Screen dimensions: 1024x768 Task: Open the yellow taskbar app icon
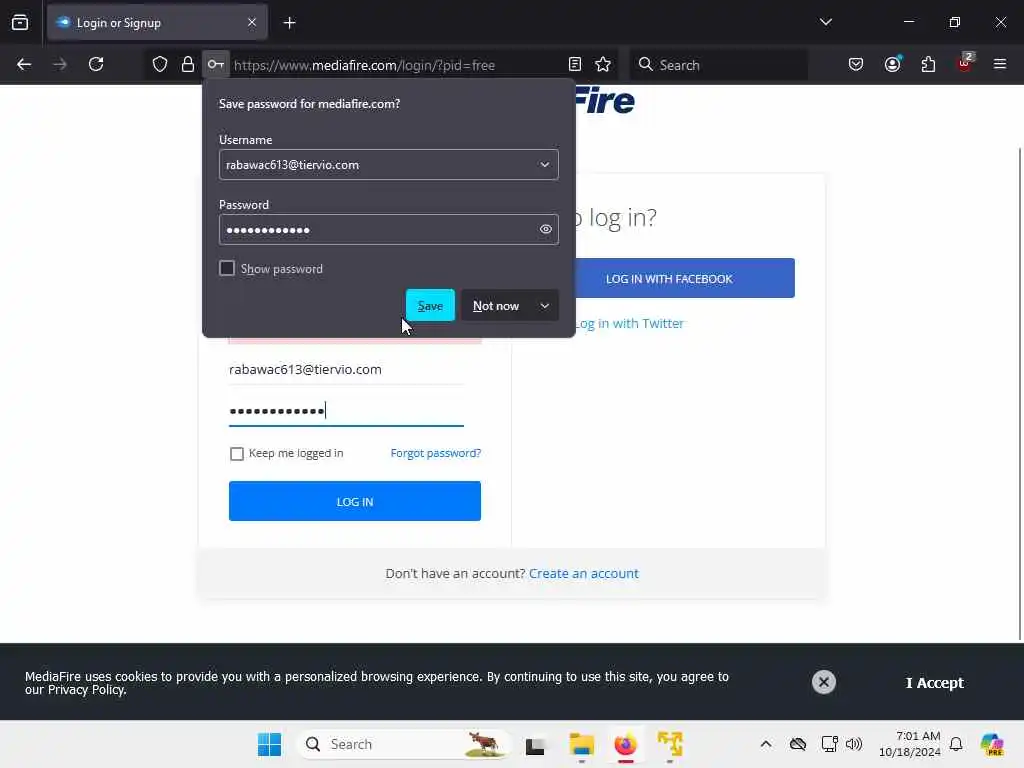(x=670, y=744)
